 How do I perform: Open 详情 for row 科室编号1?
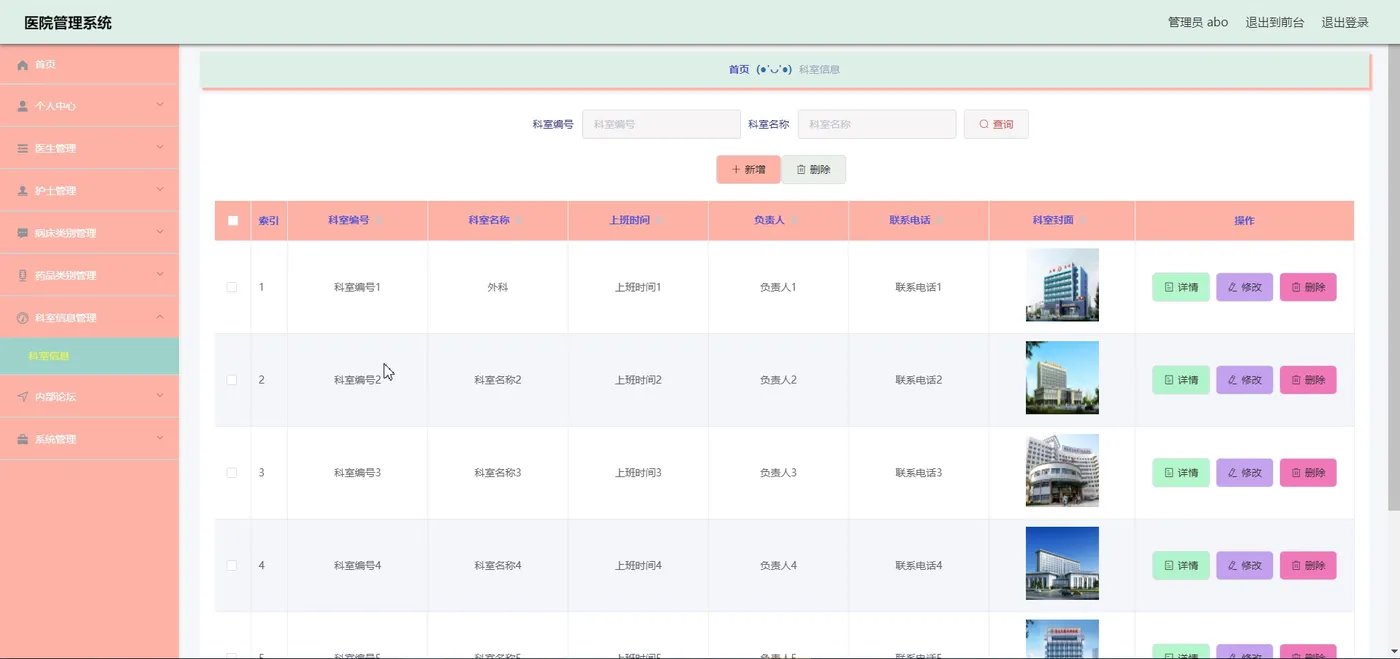pyautogui.click(x=1181, y=287)
